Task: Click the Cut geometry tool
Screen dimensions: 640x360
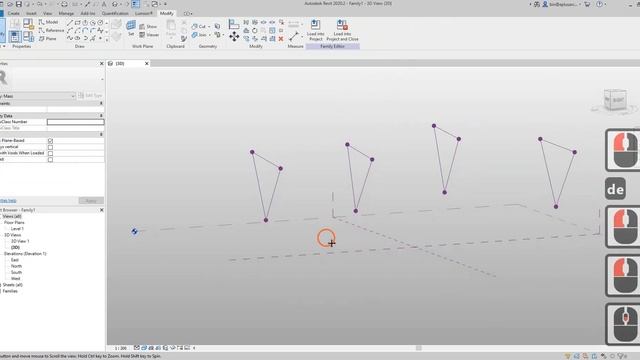Action: (199, 27)
